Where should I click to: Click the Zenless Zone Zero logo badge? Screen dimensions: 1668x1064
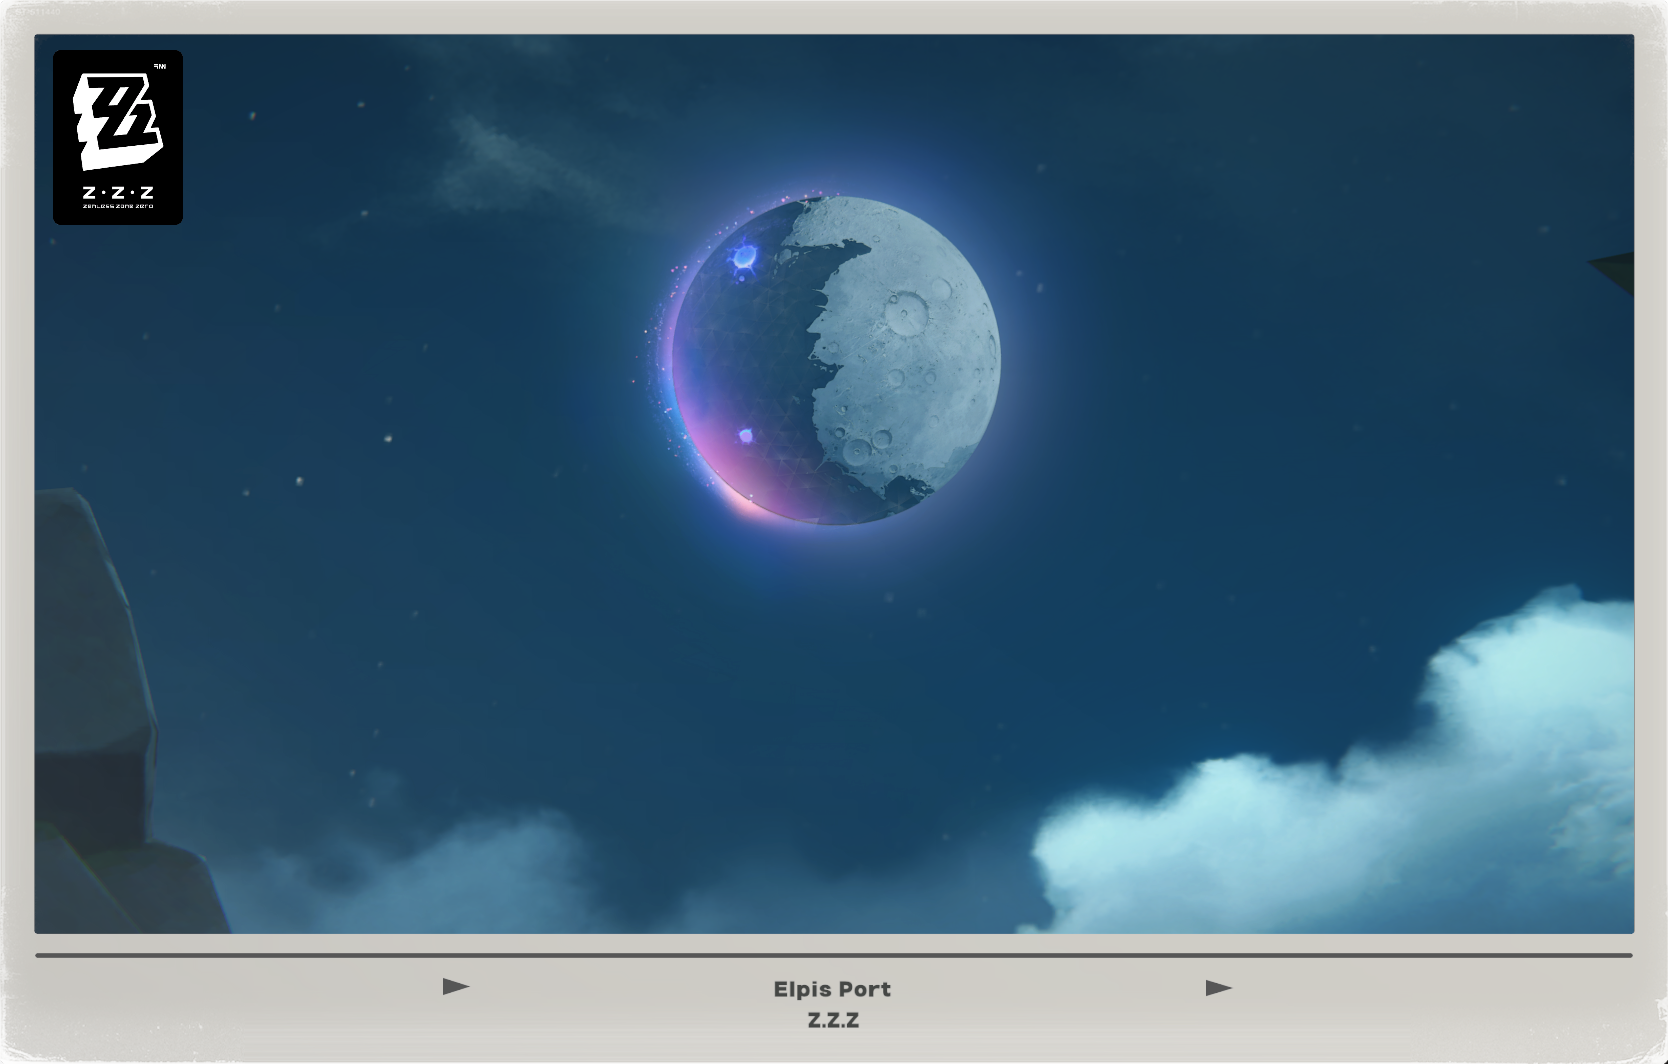118,137
